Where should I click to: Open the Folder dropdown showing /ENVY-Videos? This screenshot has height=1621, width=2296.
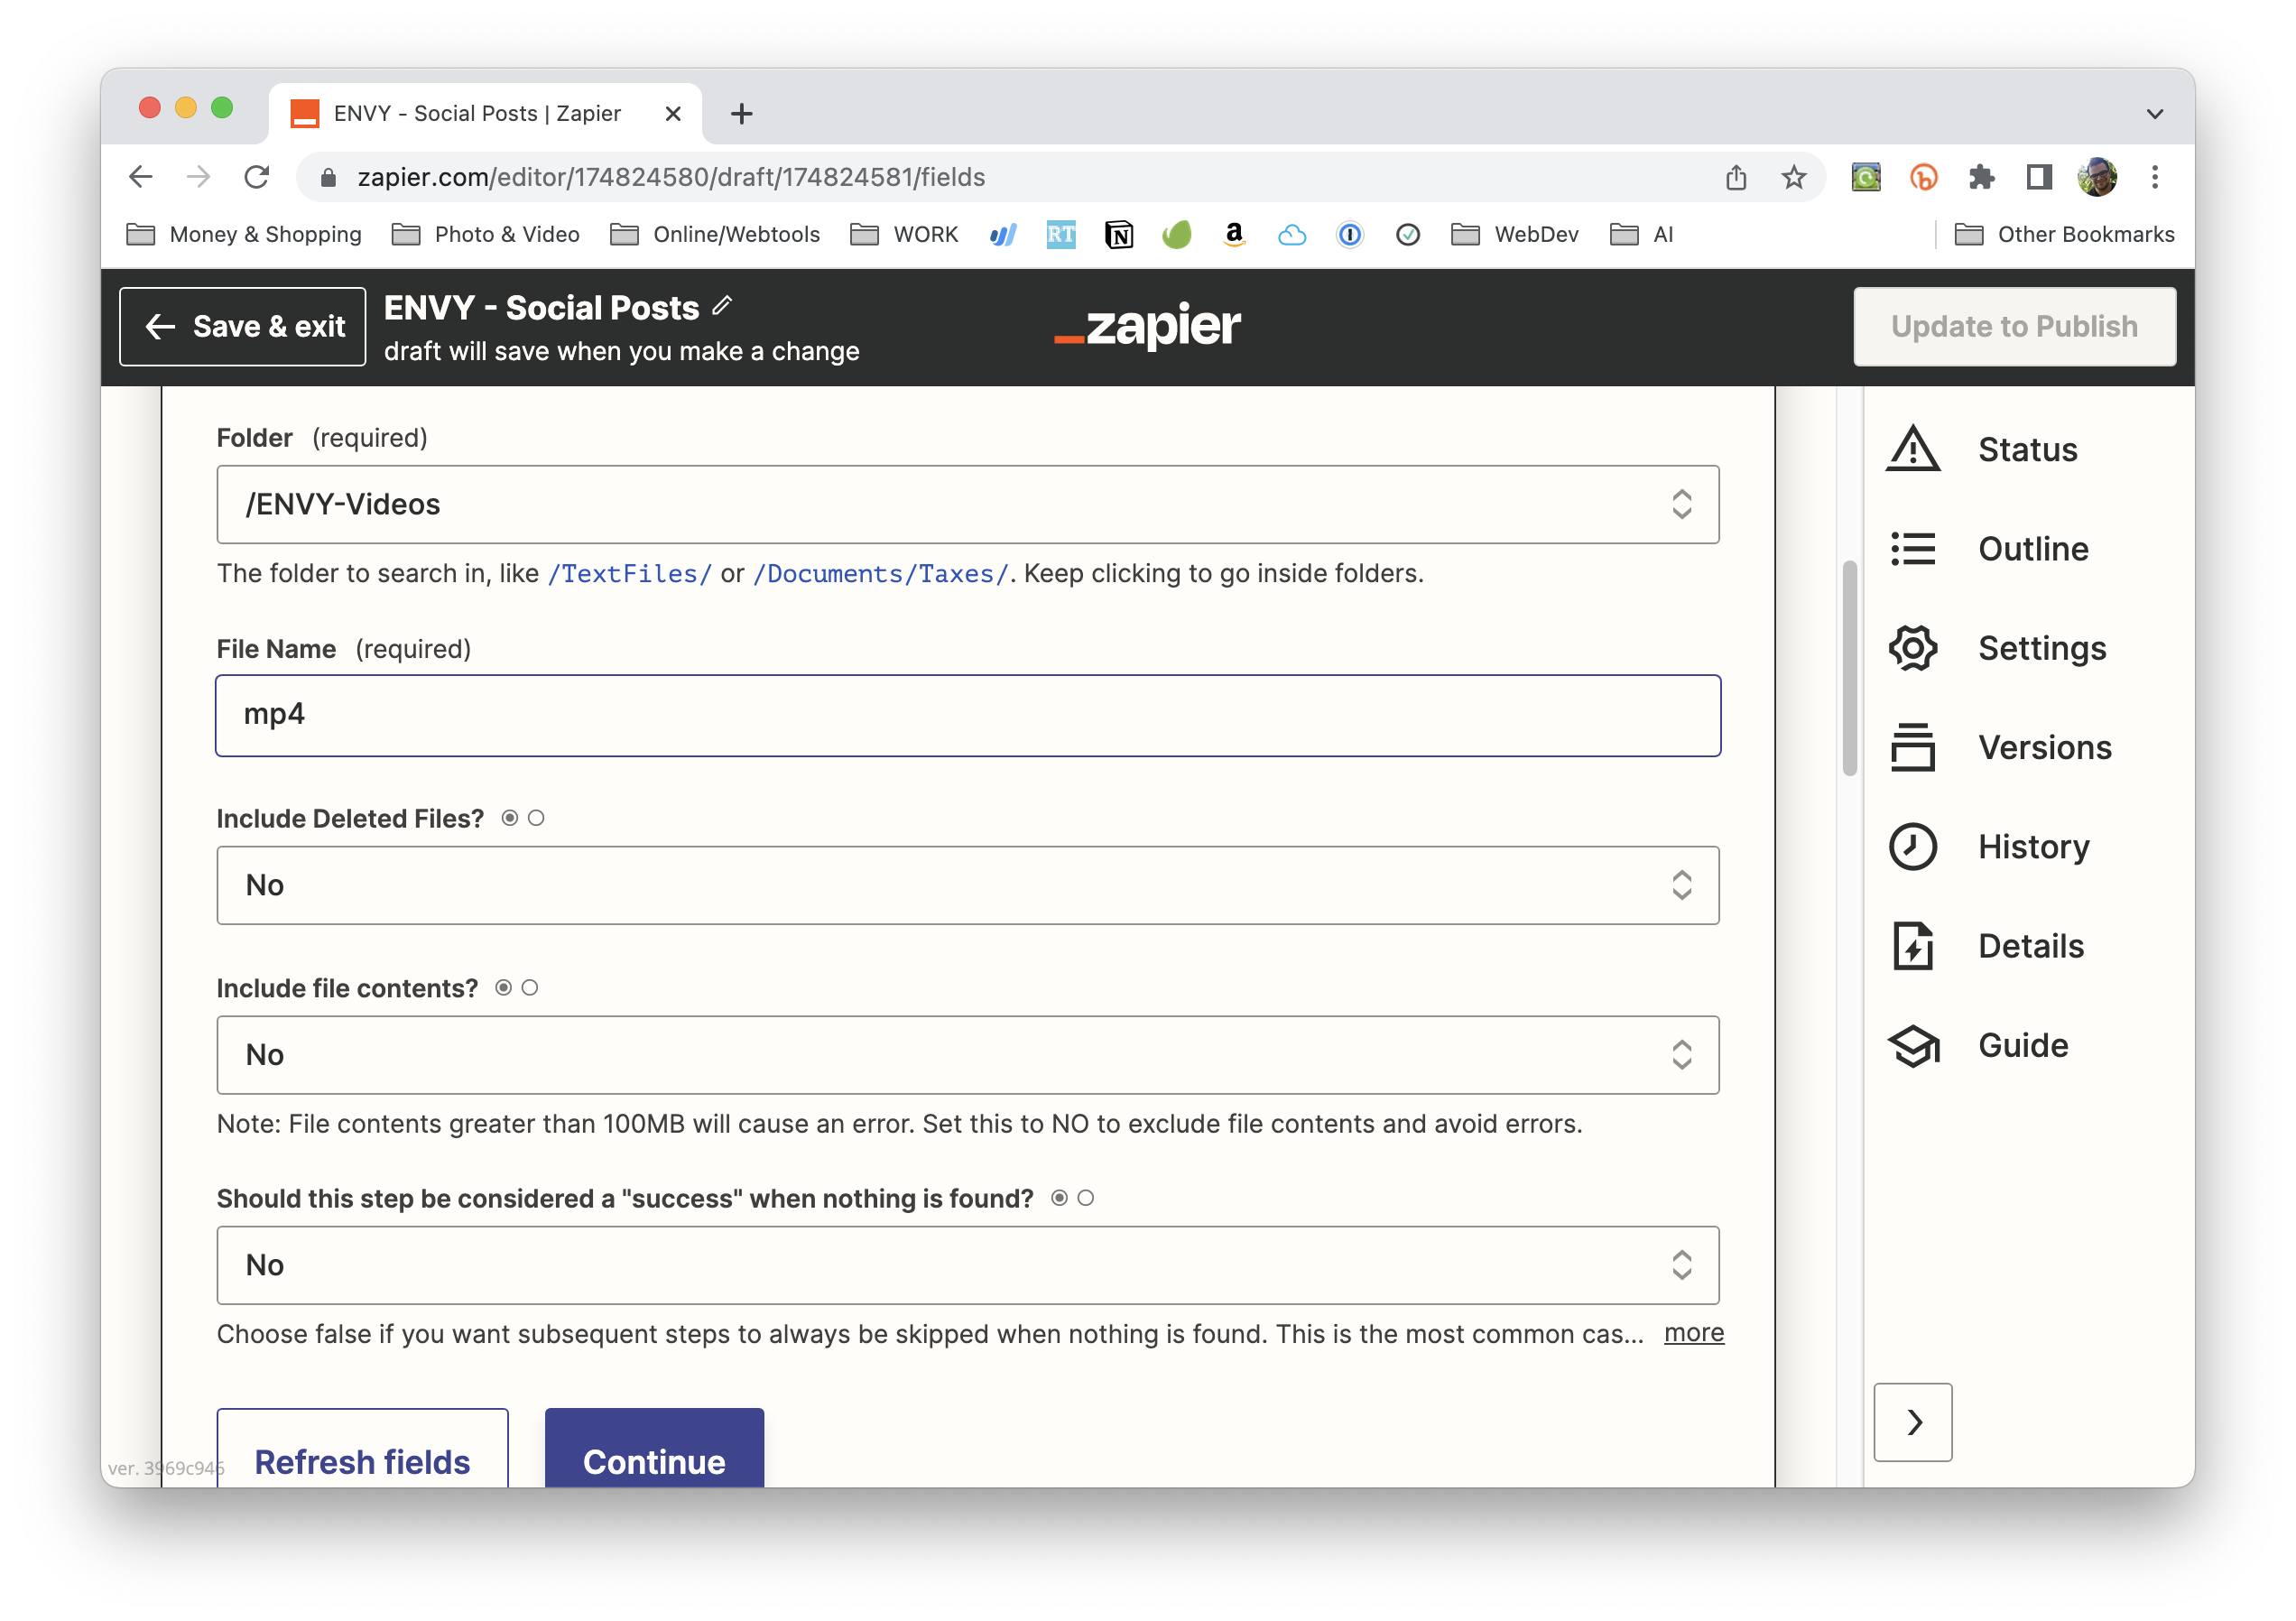pyautogui.click(x=968, y=504)
